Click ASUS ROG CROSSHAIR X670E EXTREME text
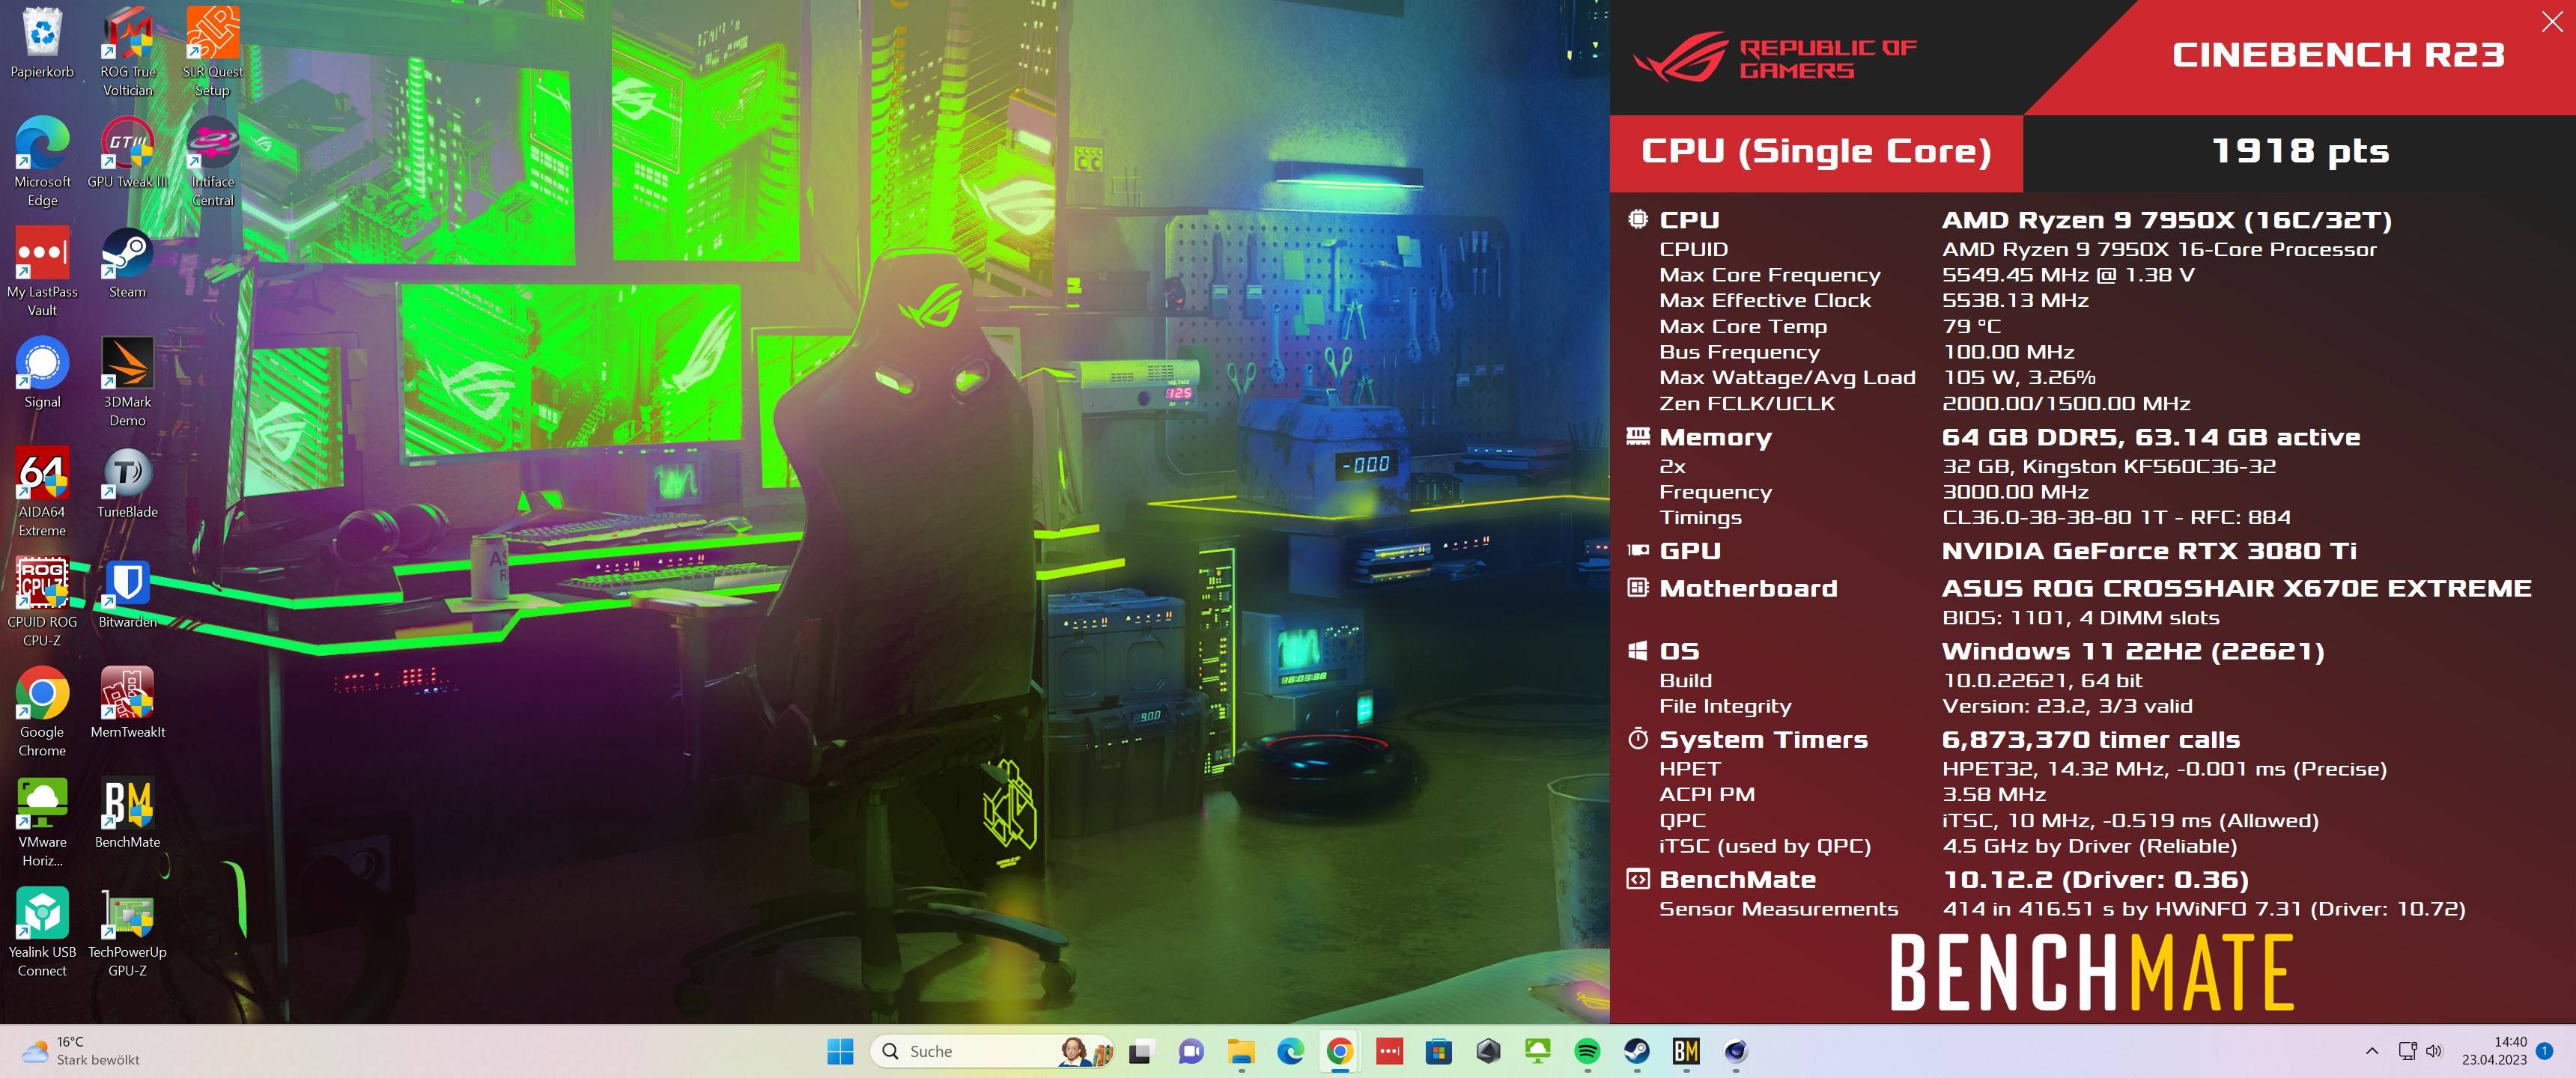The image size is (2576, 1078). point(2236,589)
